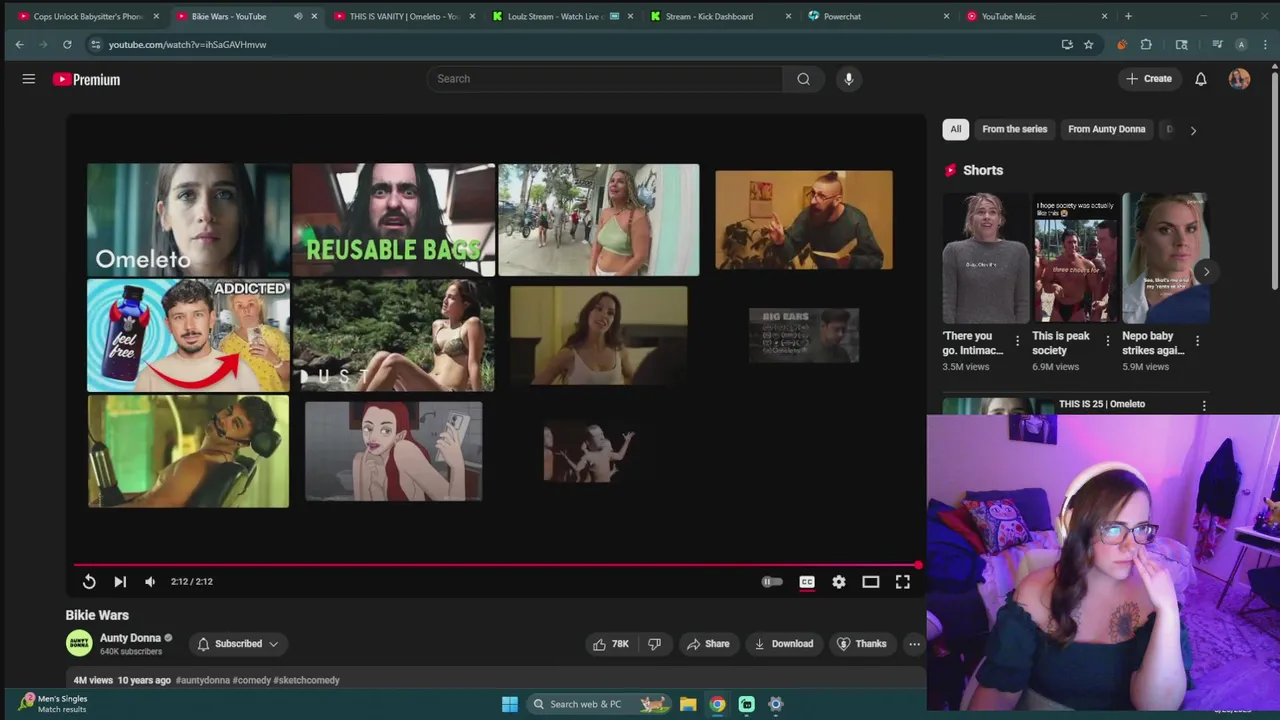1280x720 pixels.
Task: Open options for 'Nepo baby strikes' short
Action: tap(1197, 341)
